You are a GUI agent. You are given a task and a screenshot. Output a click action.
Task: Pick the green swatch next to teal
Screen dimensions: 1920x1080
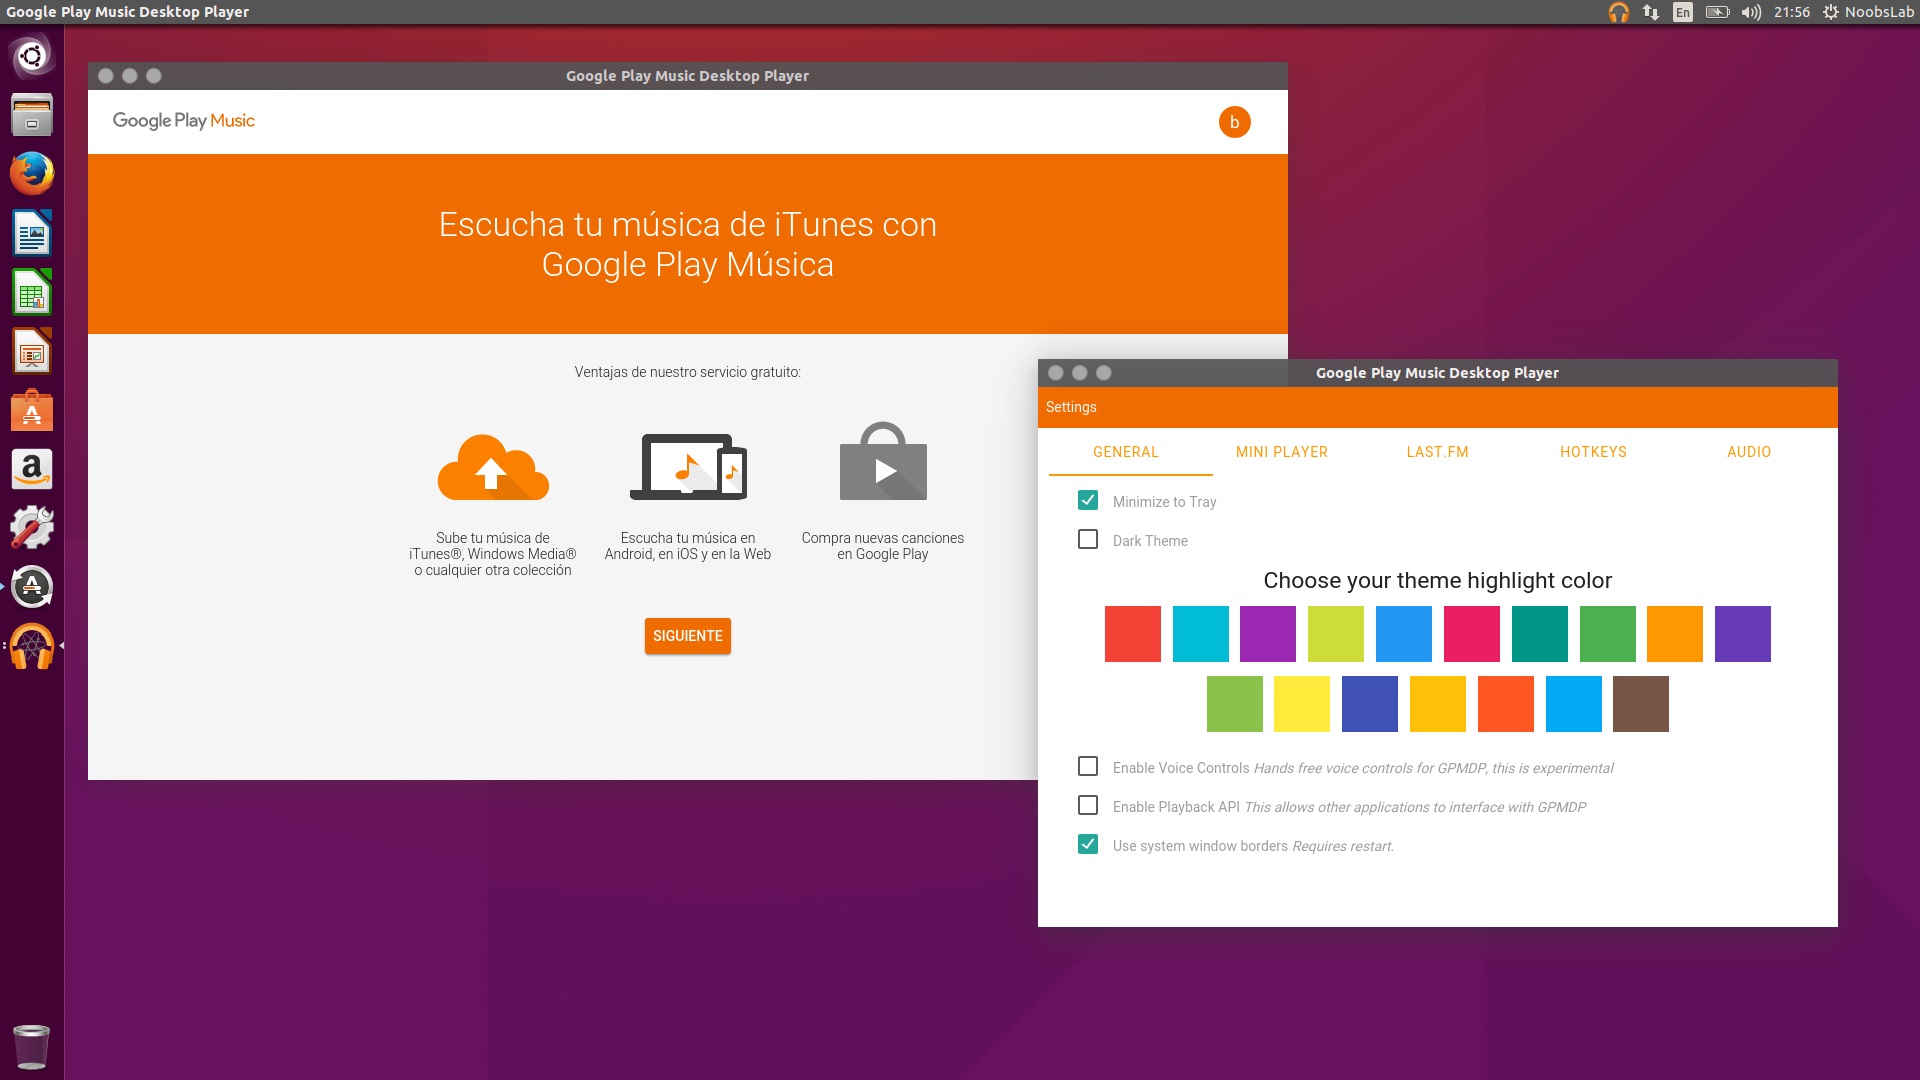[x=1608, y=634]
